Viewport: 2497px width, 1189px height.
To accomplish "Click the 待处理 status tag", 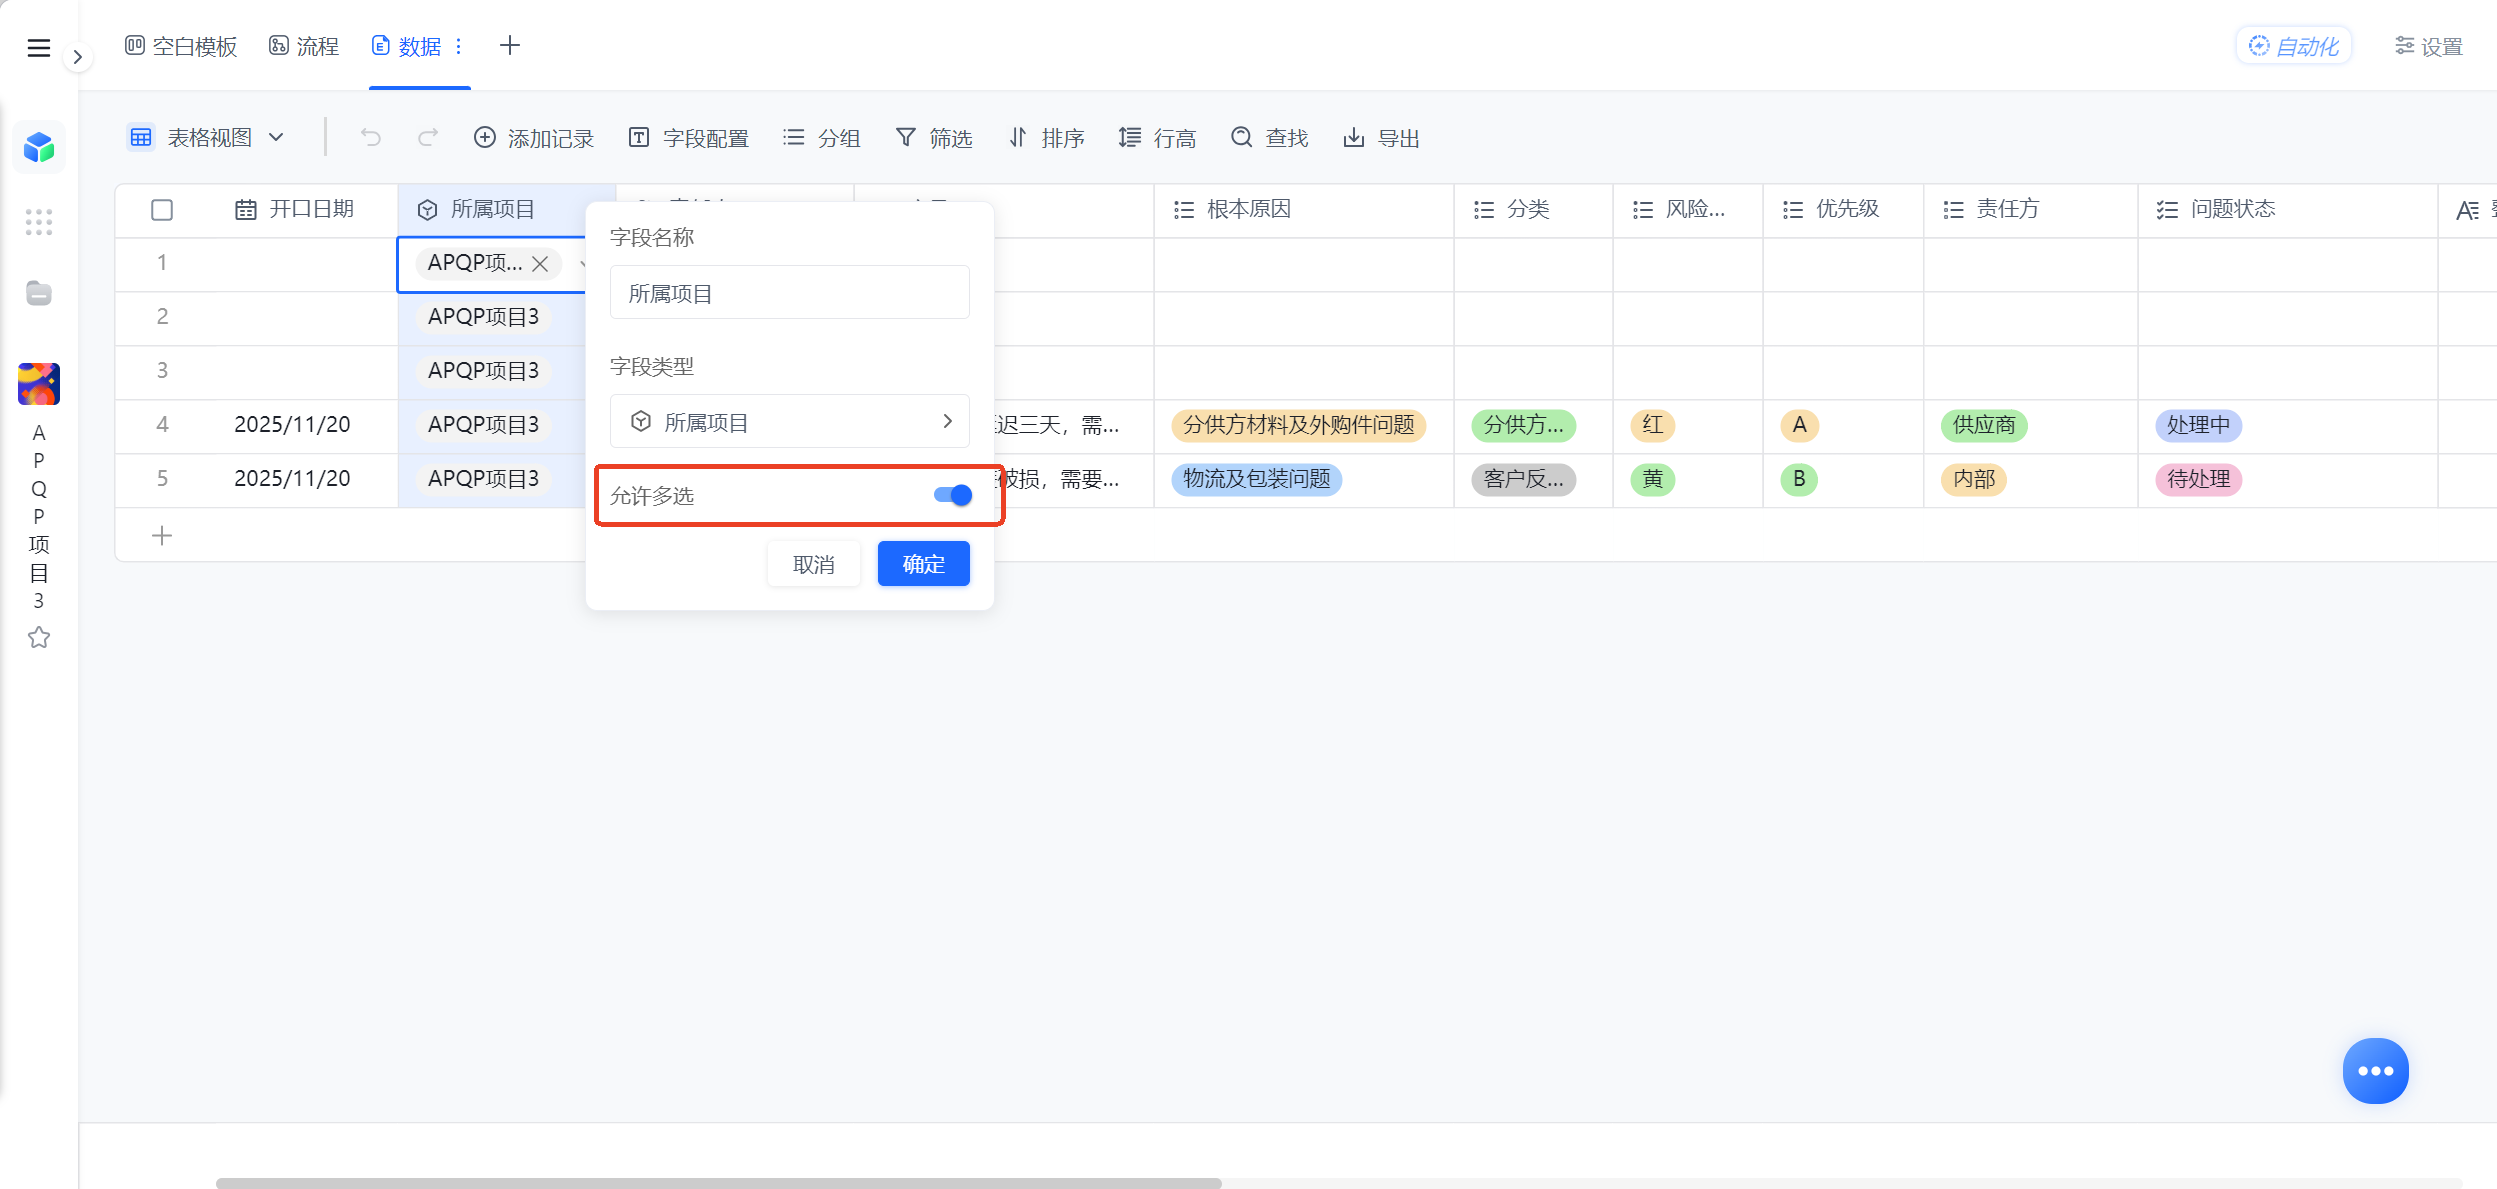I will [2198, 479].
